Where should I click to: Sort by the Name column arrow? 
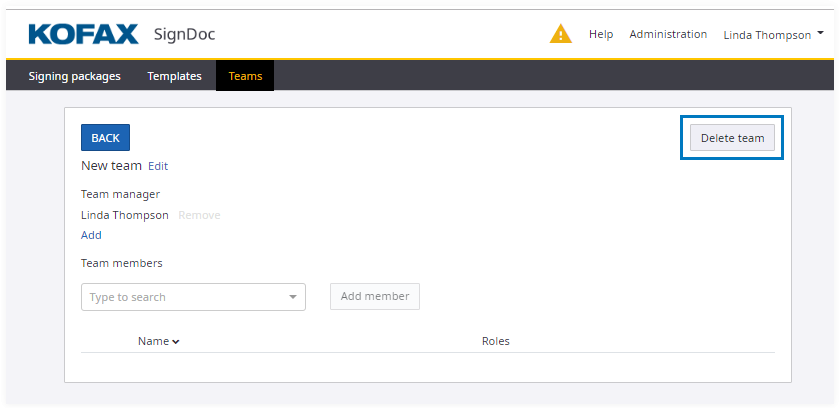pyautogui.click(x=176, y=342)
